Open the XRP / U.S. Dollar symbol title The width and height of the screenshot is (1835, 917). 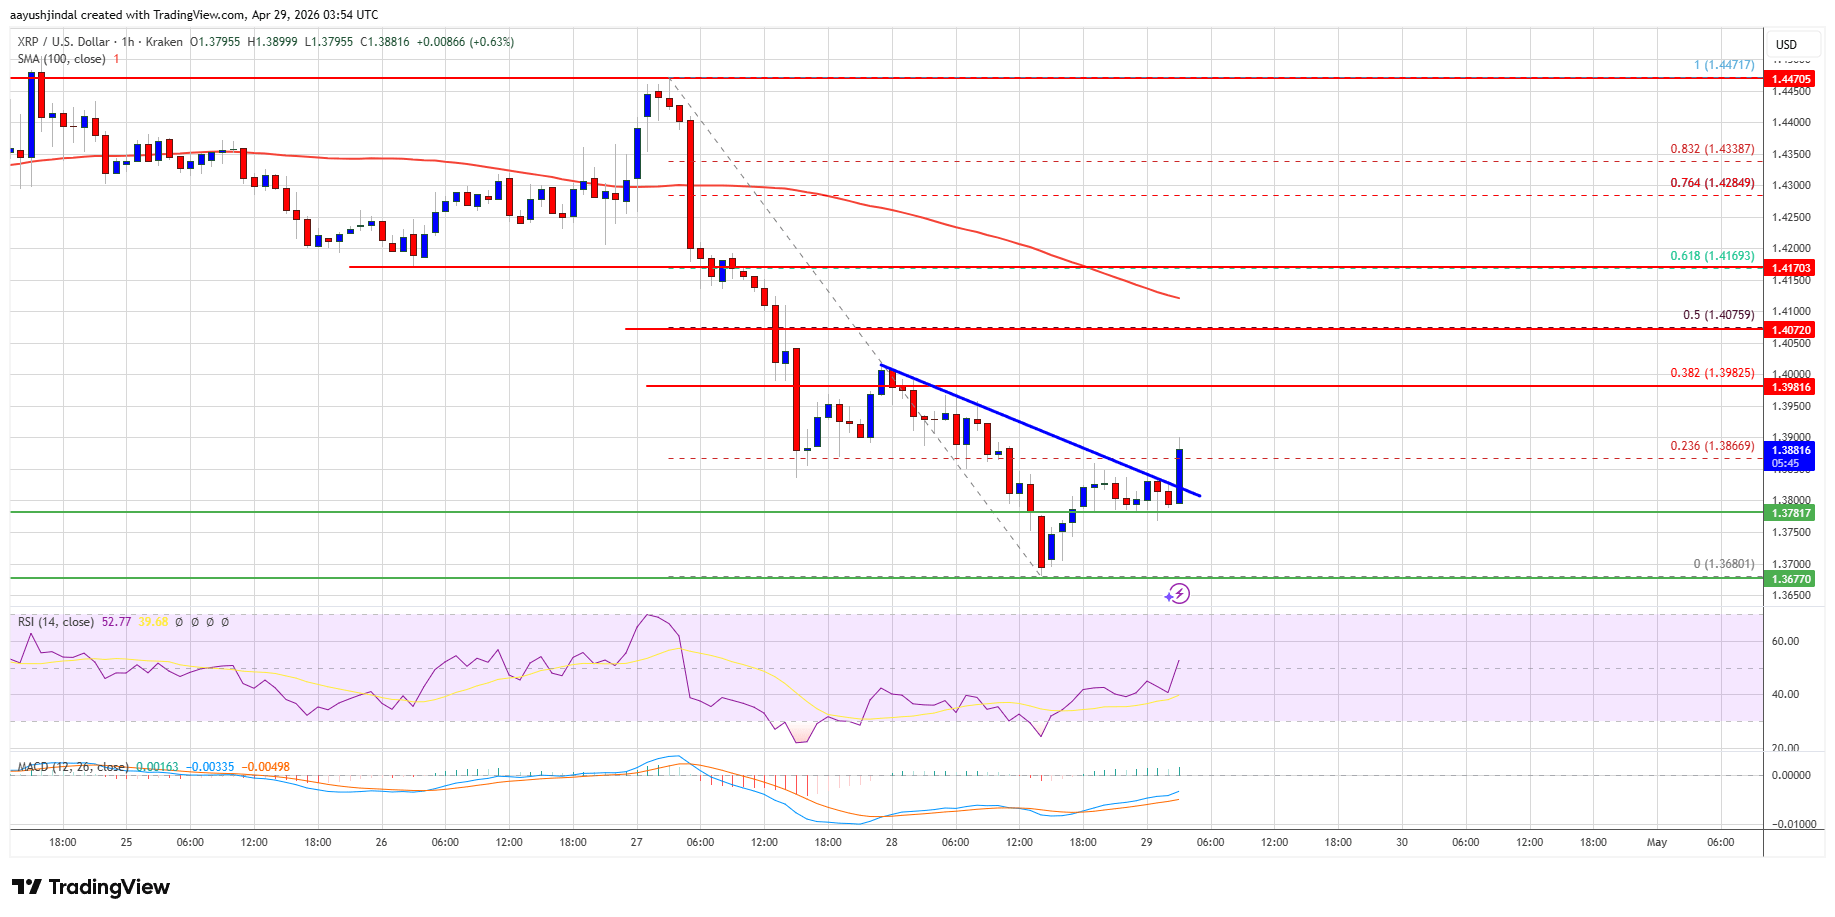pos(64,42)
